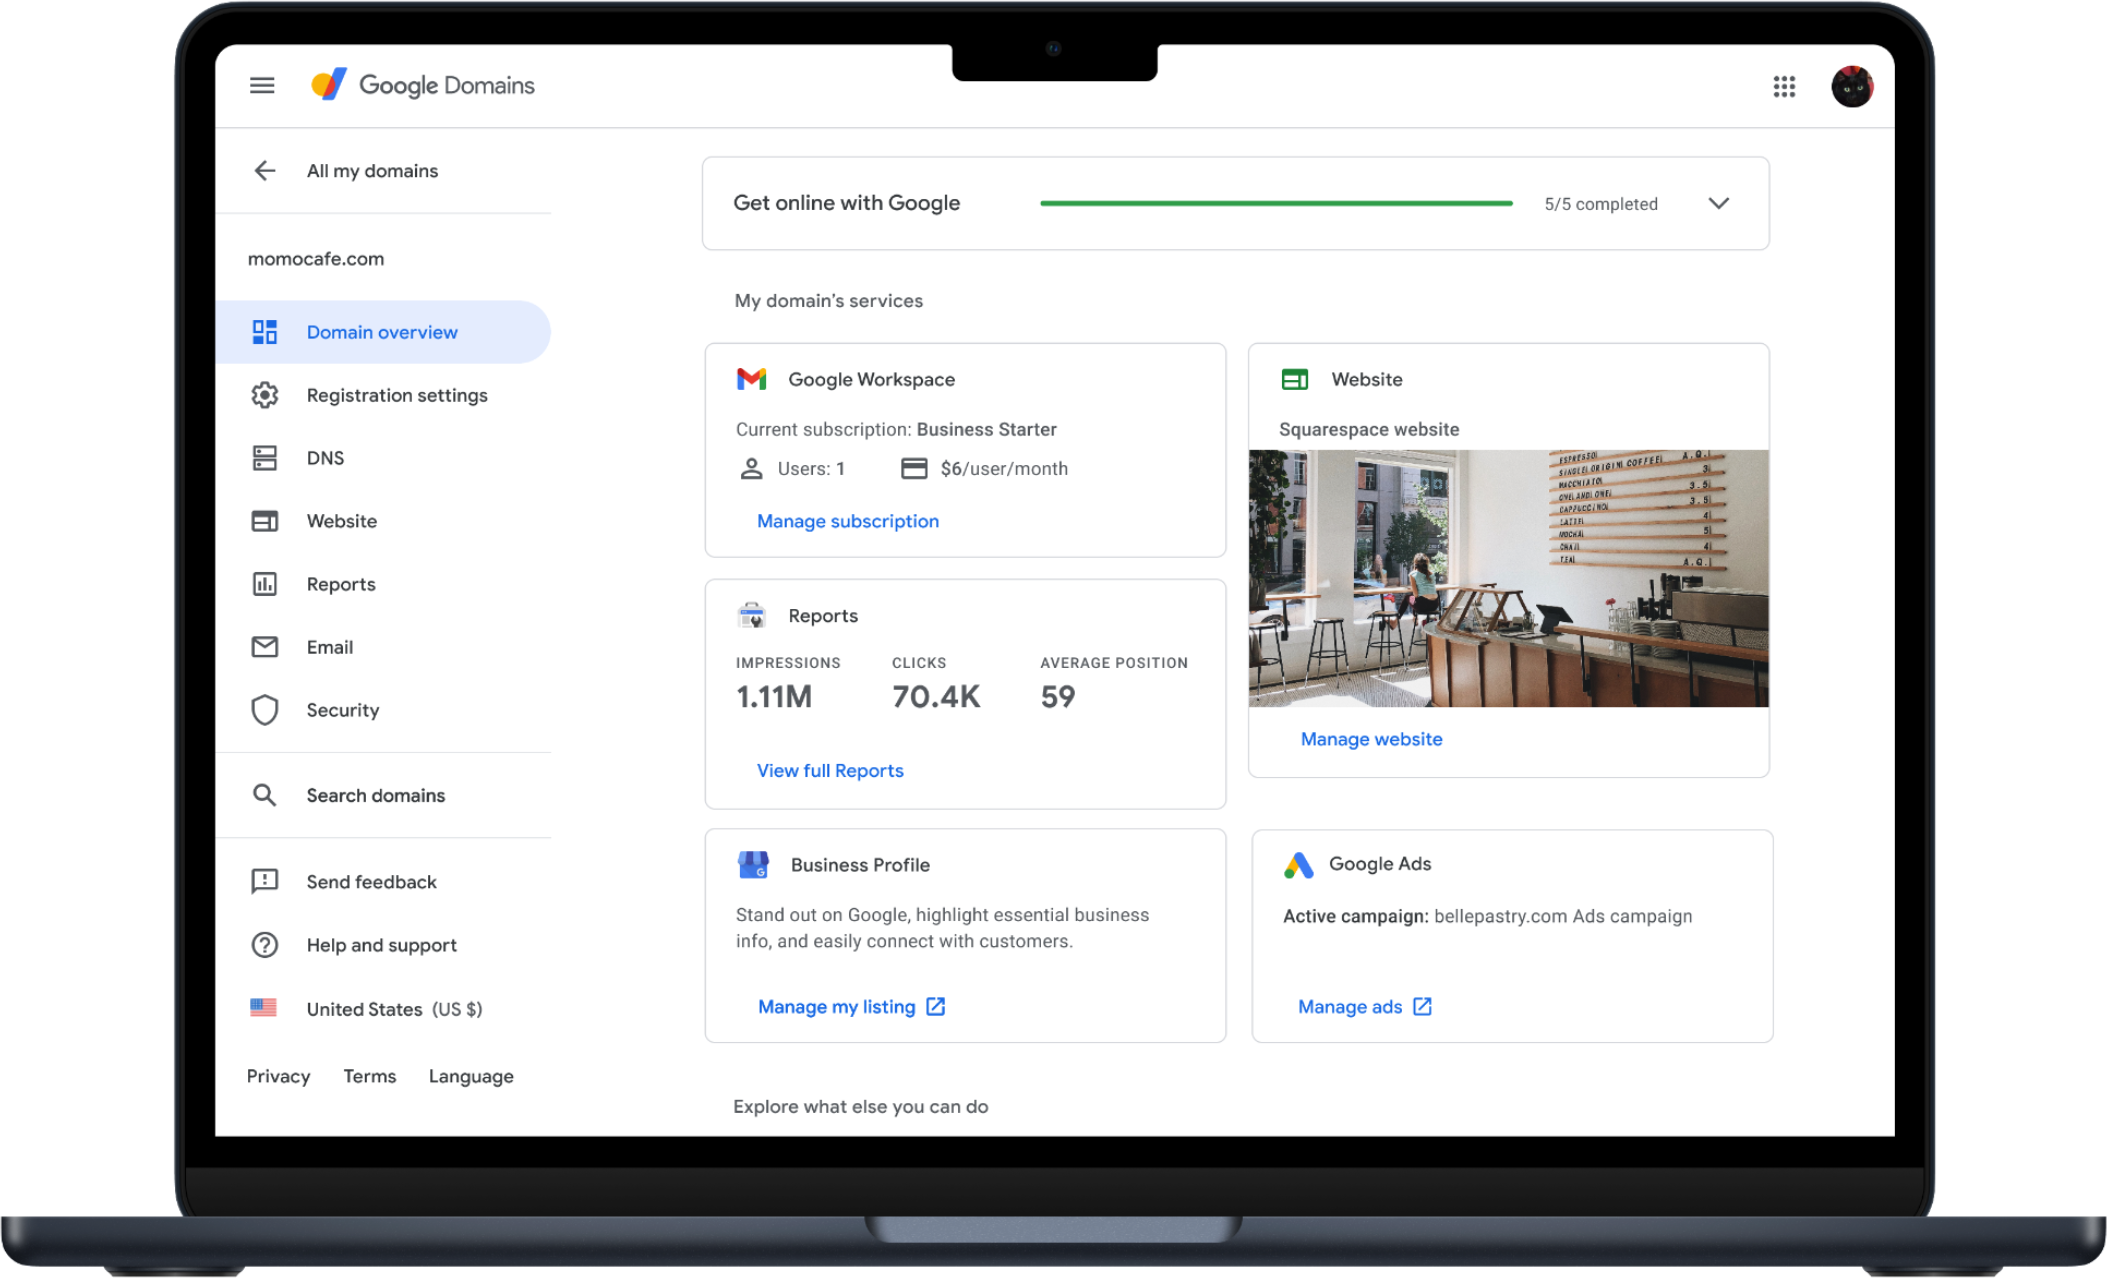Click the average position 59 value
This screenshot has width=2107, height=1278.
pyautogui.click(x=1058, y=697)
